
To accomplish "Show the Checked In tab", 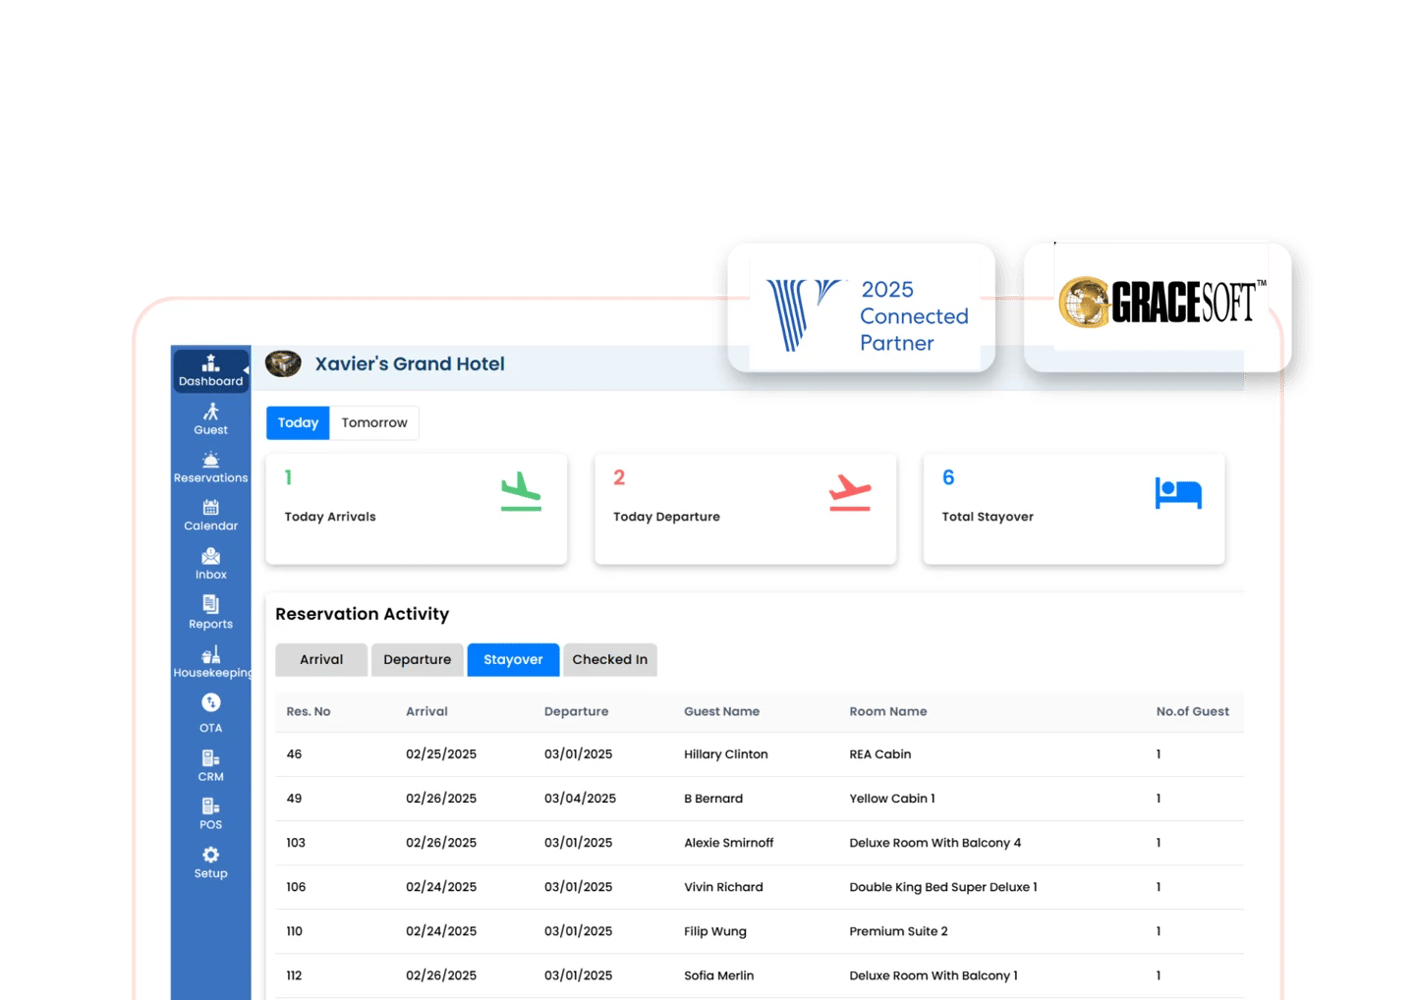I will 610,660.
